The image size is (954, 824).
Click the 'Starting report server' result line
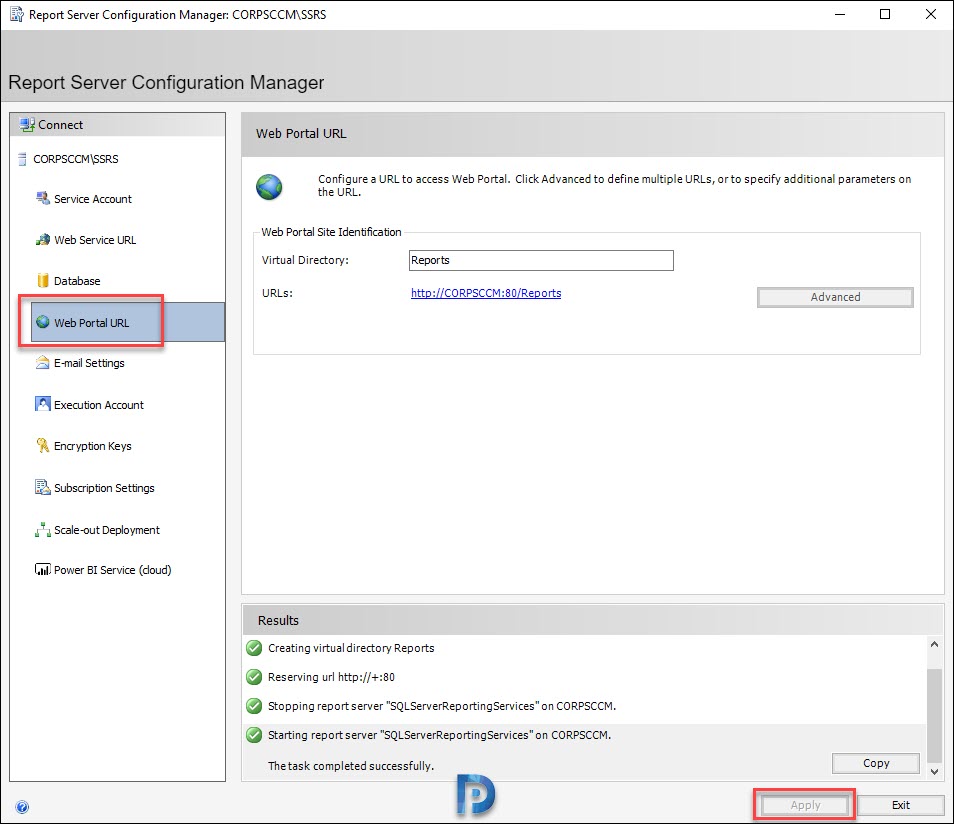tap(439, 735)
